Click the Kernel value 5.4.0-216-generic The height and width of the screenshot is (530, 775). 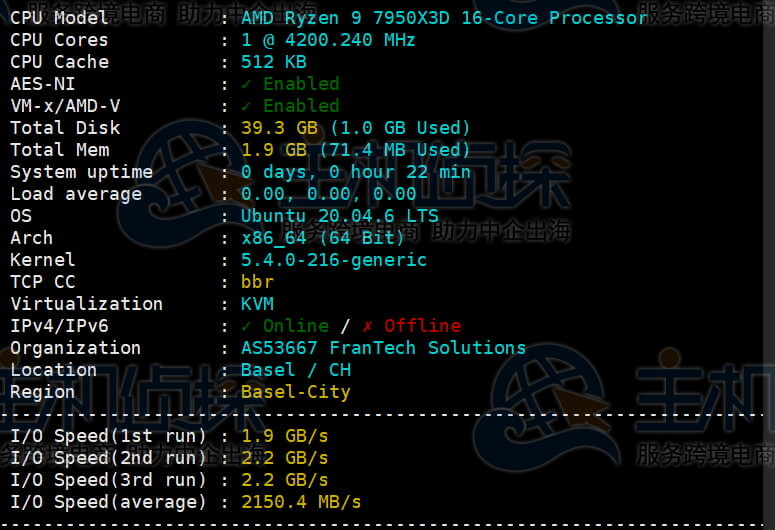click(334, 260)
